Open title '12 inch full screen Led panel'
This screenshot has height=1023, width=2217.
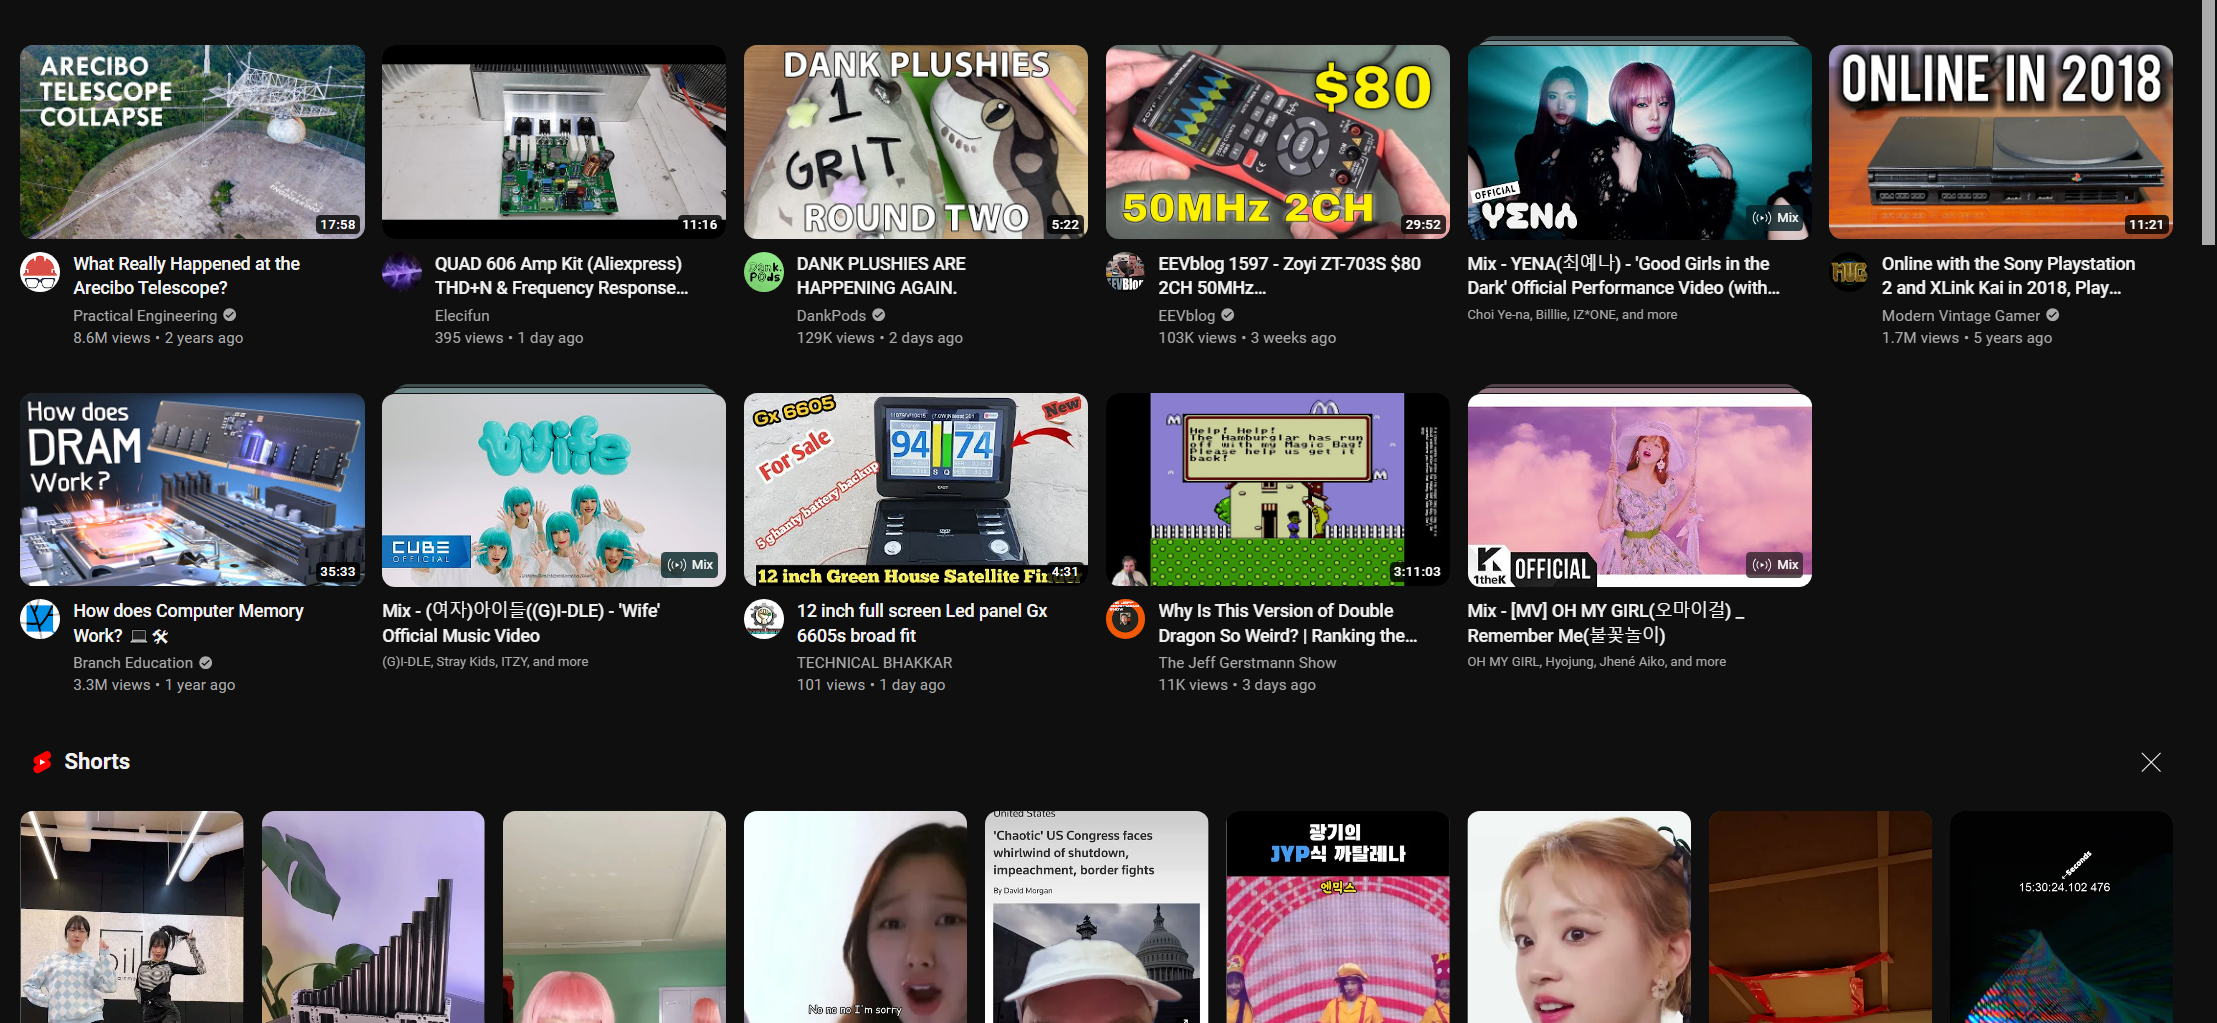(922, 623)
